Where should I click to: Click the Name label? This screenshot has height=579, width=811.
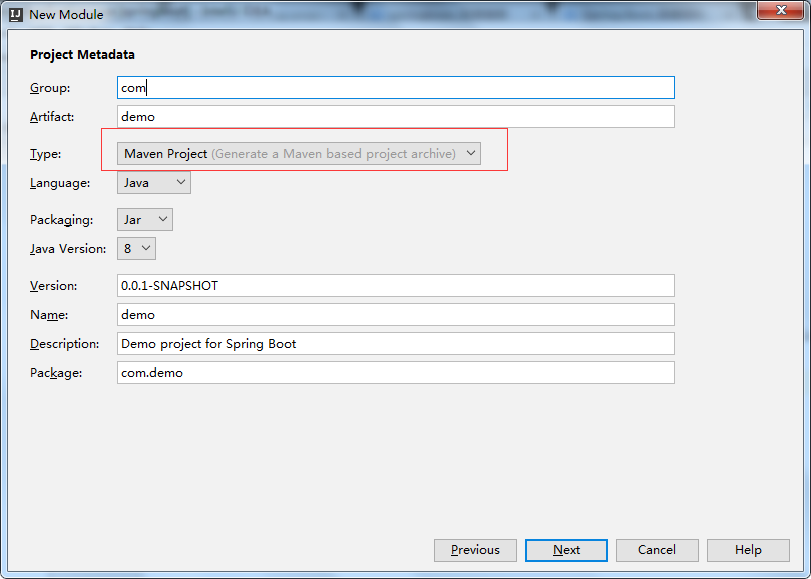[x=49, y=315]
